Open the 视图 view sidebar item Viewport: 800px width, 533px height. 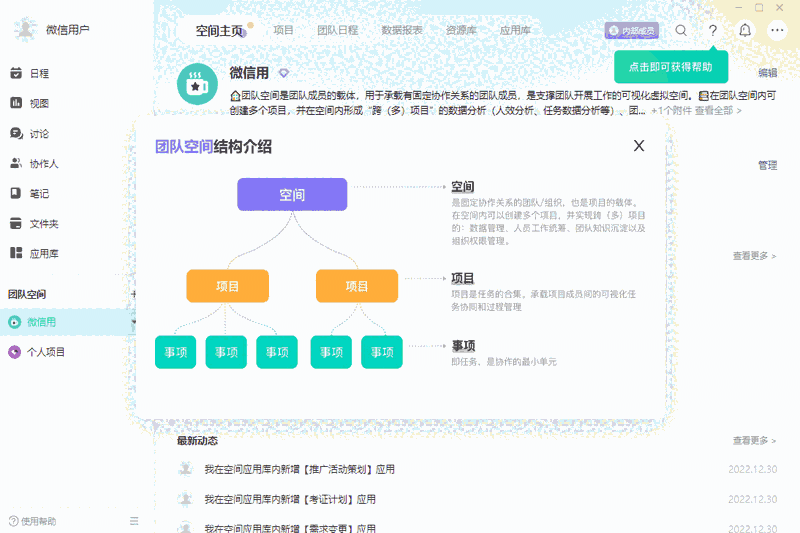(30, 104)
